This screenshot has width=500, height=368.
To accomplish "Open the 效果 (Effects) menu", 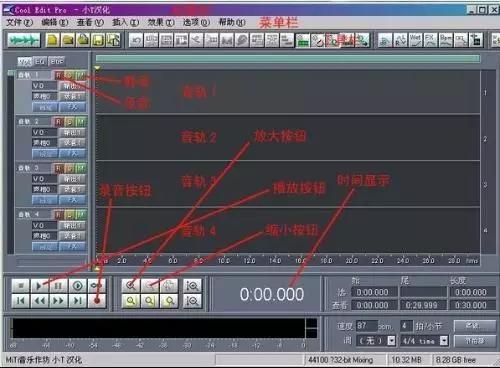I will [161, 22].
